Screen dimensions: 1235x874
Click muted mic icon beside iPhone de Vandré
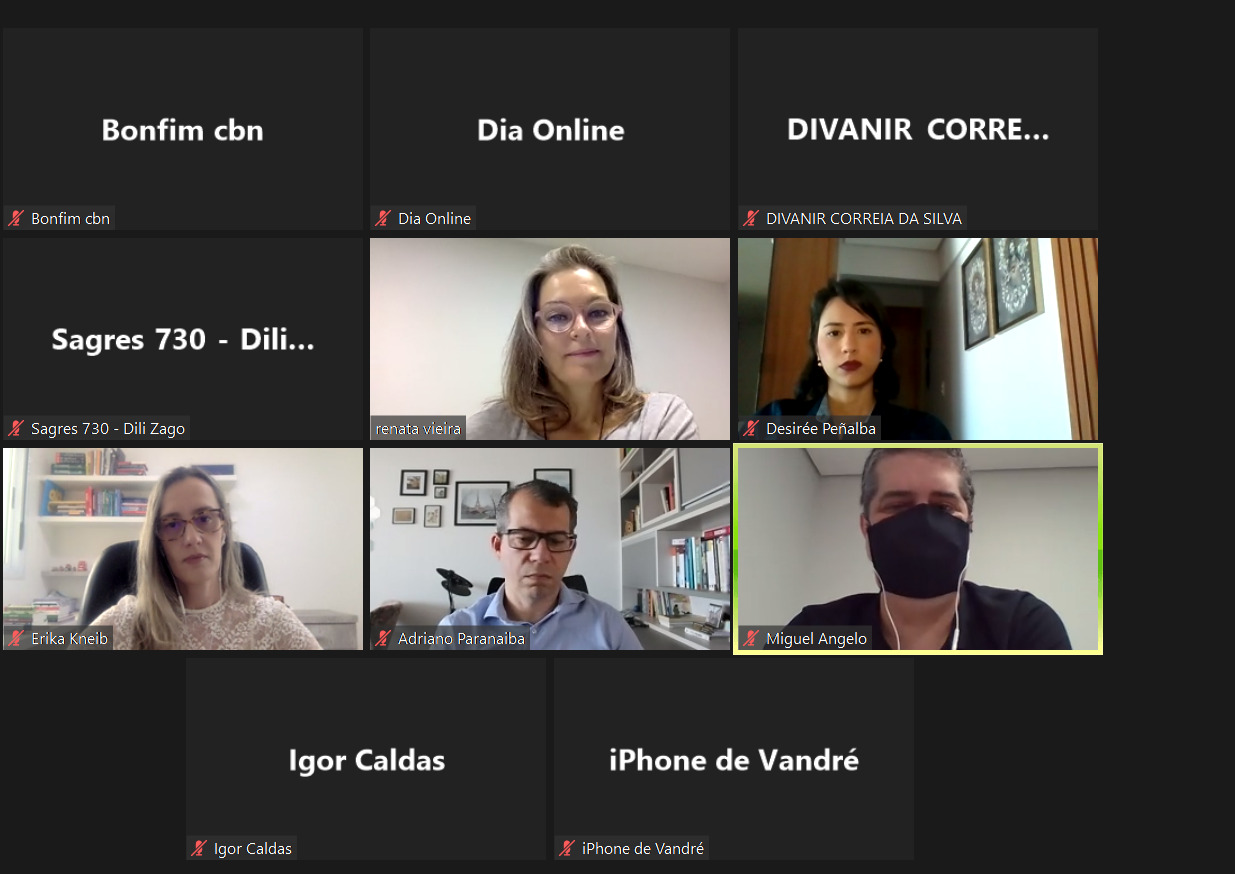coord(567,848)
